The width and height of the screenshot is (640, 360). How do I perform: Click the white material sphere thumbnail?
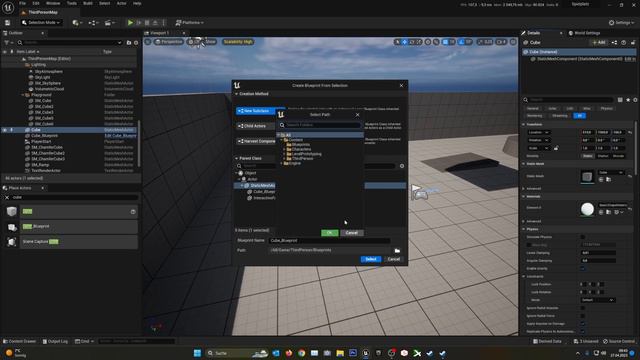coord(587,209)
